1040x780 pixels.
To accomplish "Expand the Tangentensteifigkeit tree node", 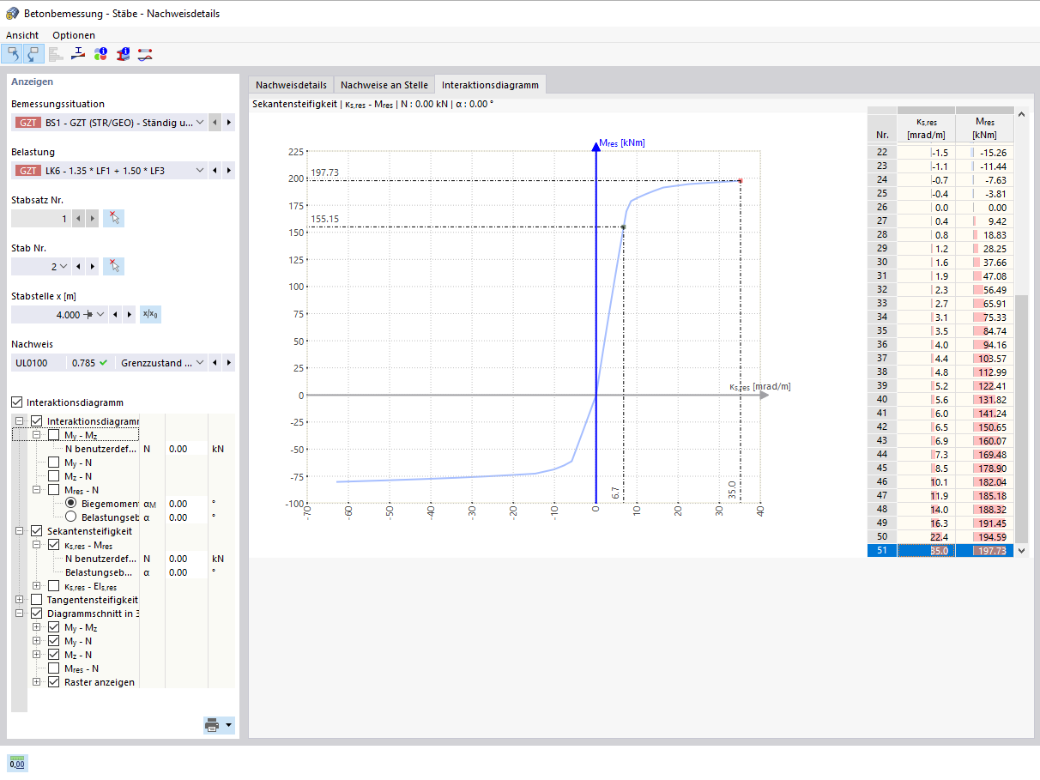I will [x=19, y=600].
